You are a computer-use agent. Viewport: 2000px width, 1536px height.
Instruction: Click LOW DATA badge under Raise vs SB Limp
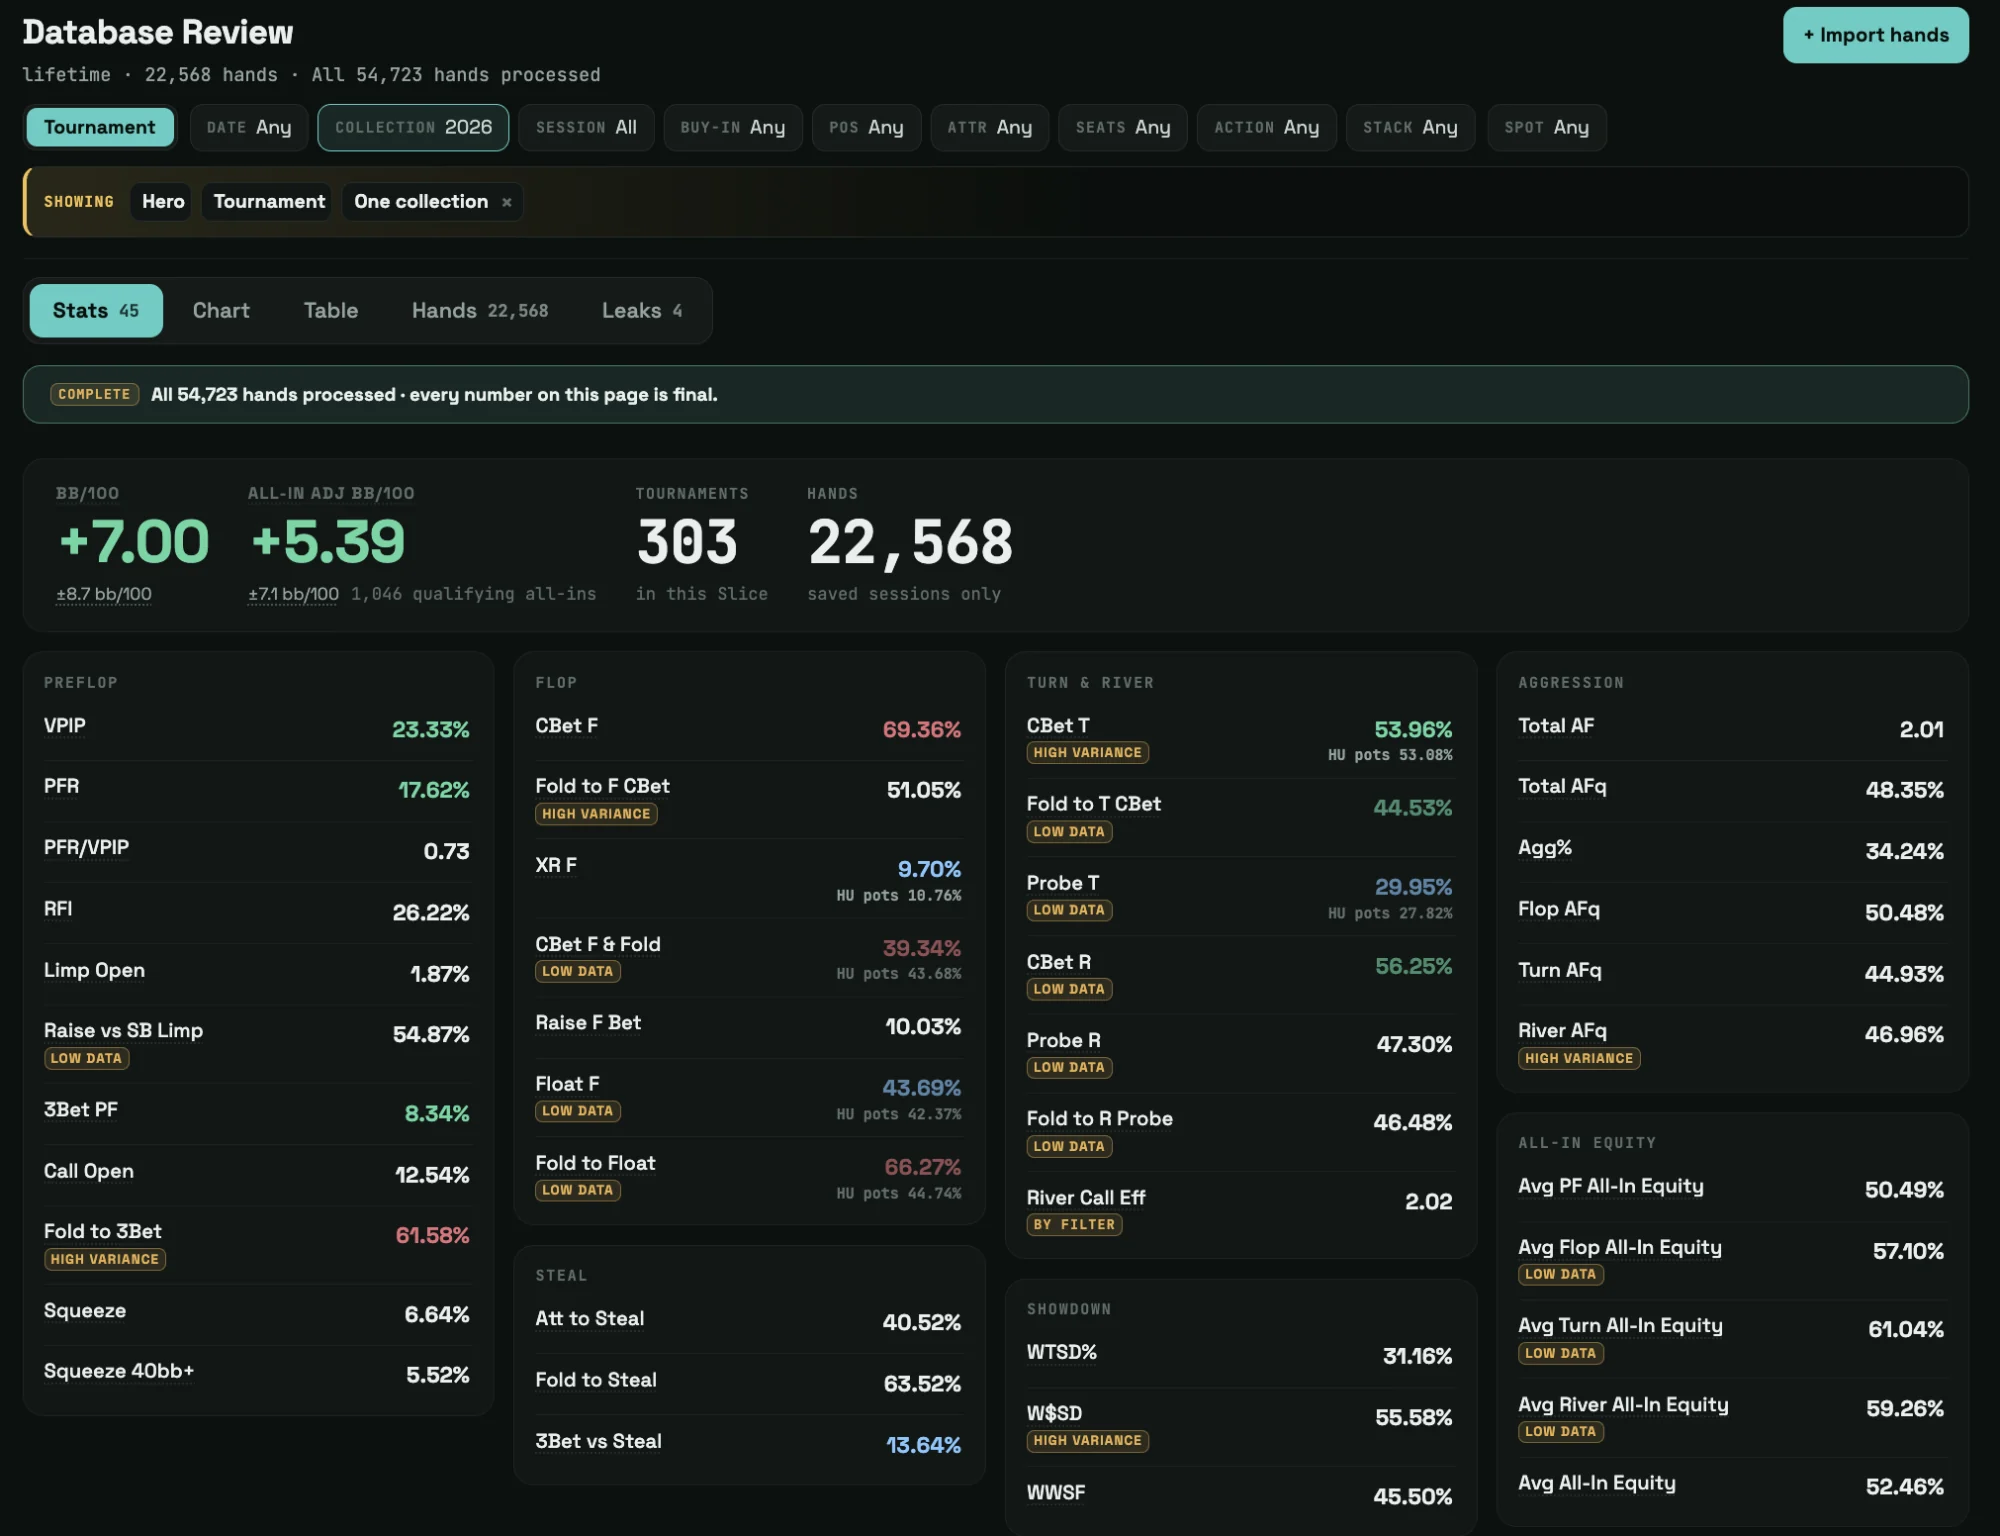(x=86, y=1058)
